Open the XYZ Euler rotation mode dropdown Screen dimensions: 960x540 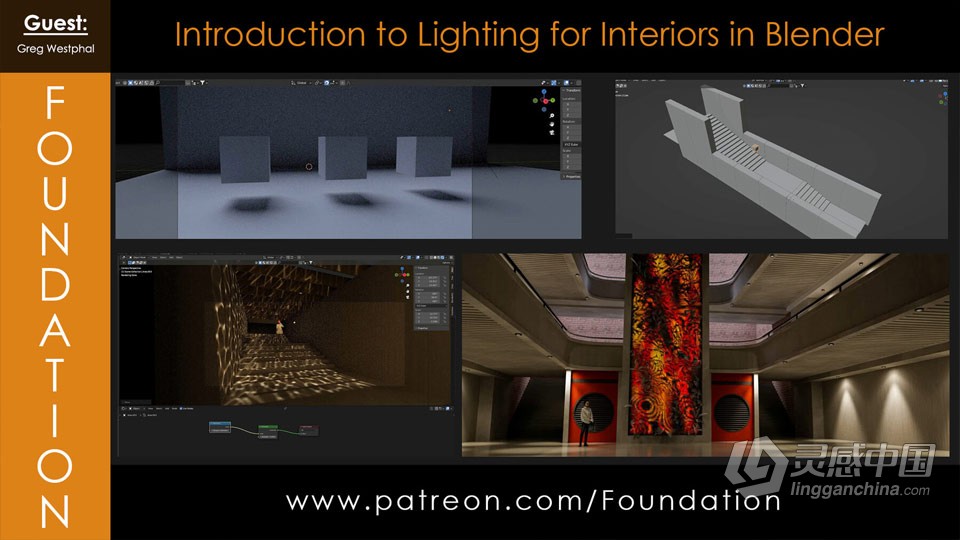pyautogui.click(x=571, y=144)
